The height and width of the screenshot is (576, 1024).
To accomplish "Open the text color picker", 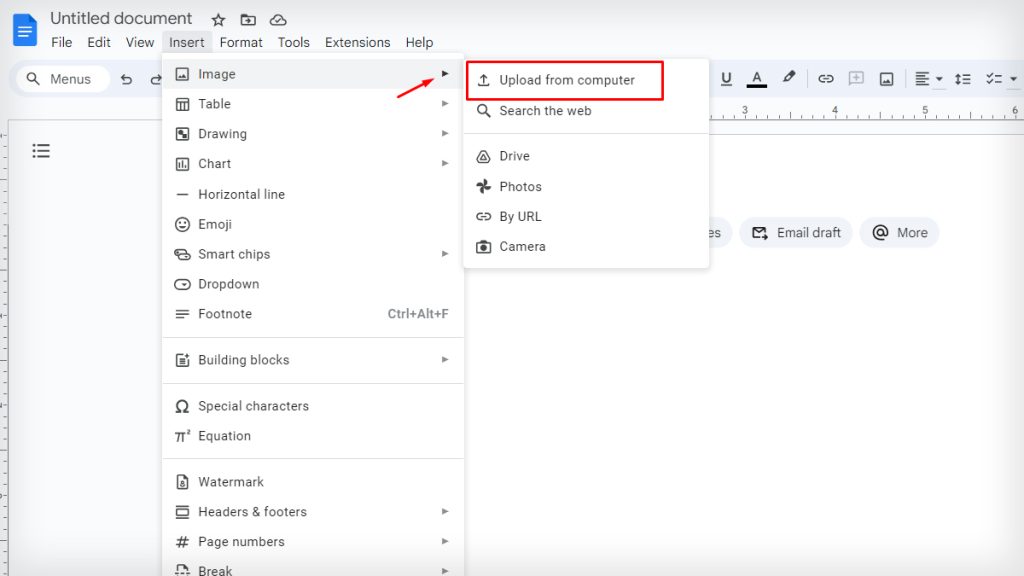I will click(757, 78).
